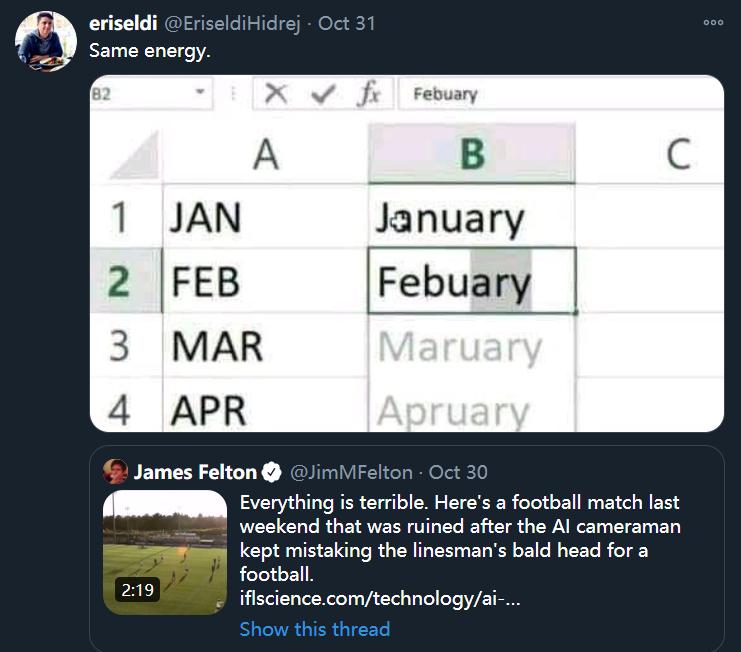The width and height of the screenshot is (741, 652).
Task: Click the @JimMFelton handle
Action: click(351, 472)
